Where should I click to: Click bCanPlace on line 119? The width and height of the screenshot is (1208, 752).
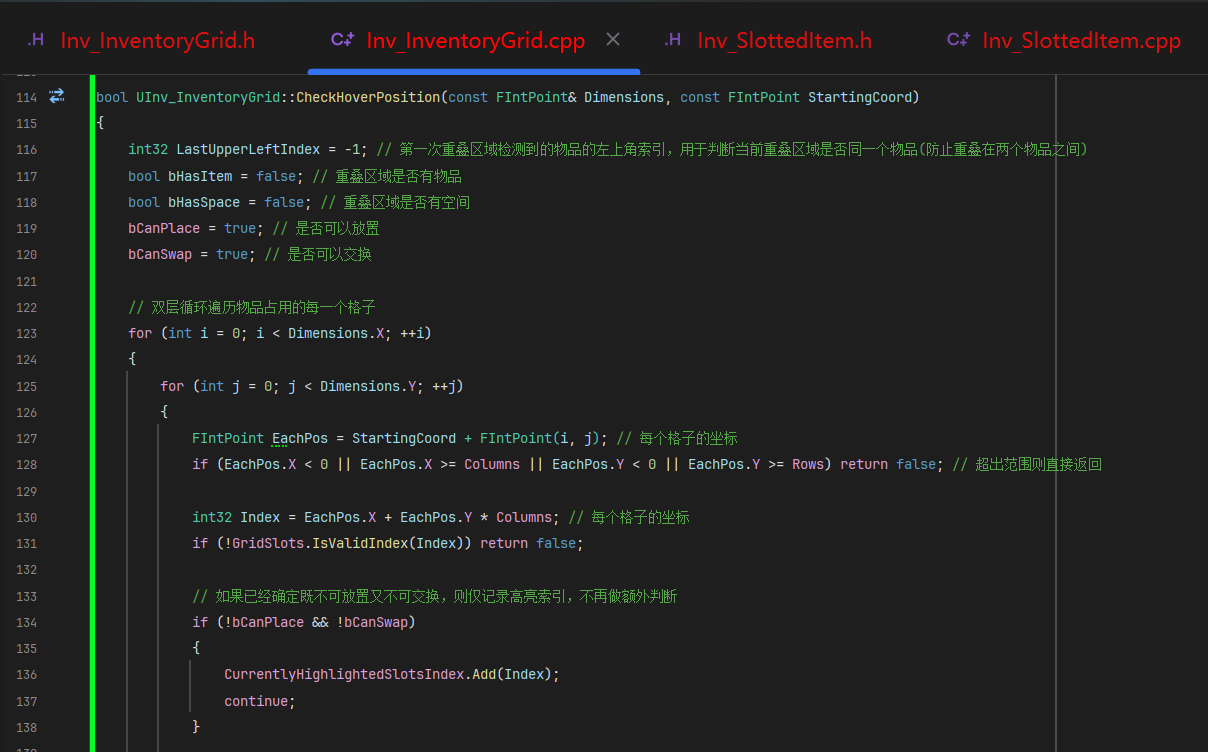tap(164, 228)
